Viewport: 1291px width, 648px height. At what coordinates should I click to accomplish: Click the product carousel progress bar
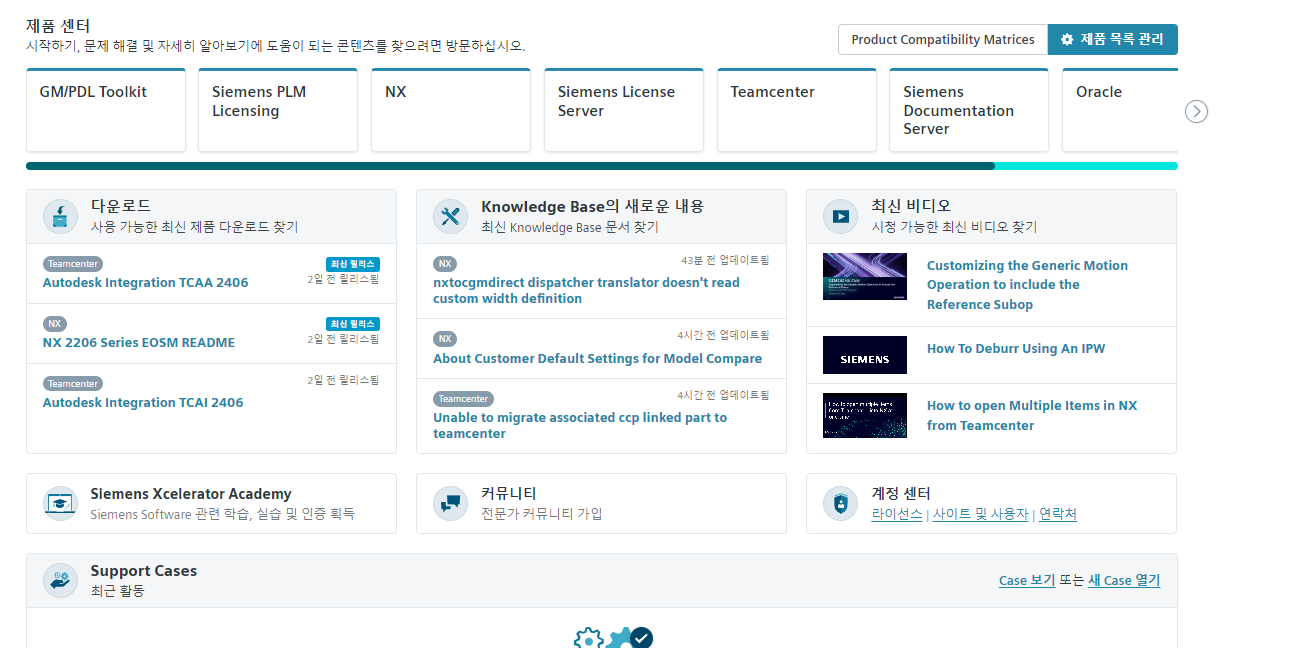(601, 166)
